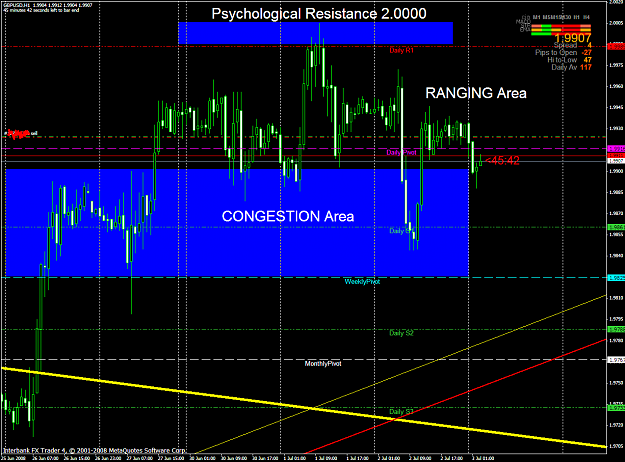Click the 'Daily S3' label
The height and width of the screenshot is (462, 625).
point(401,411)
